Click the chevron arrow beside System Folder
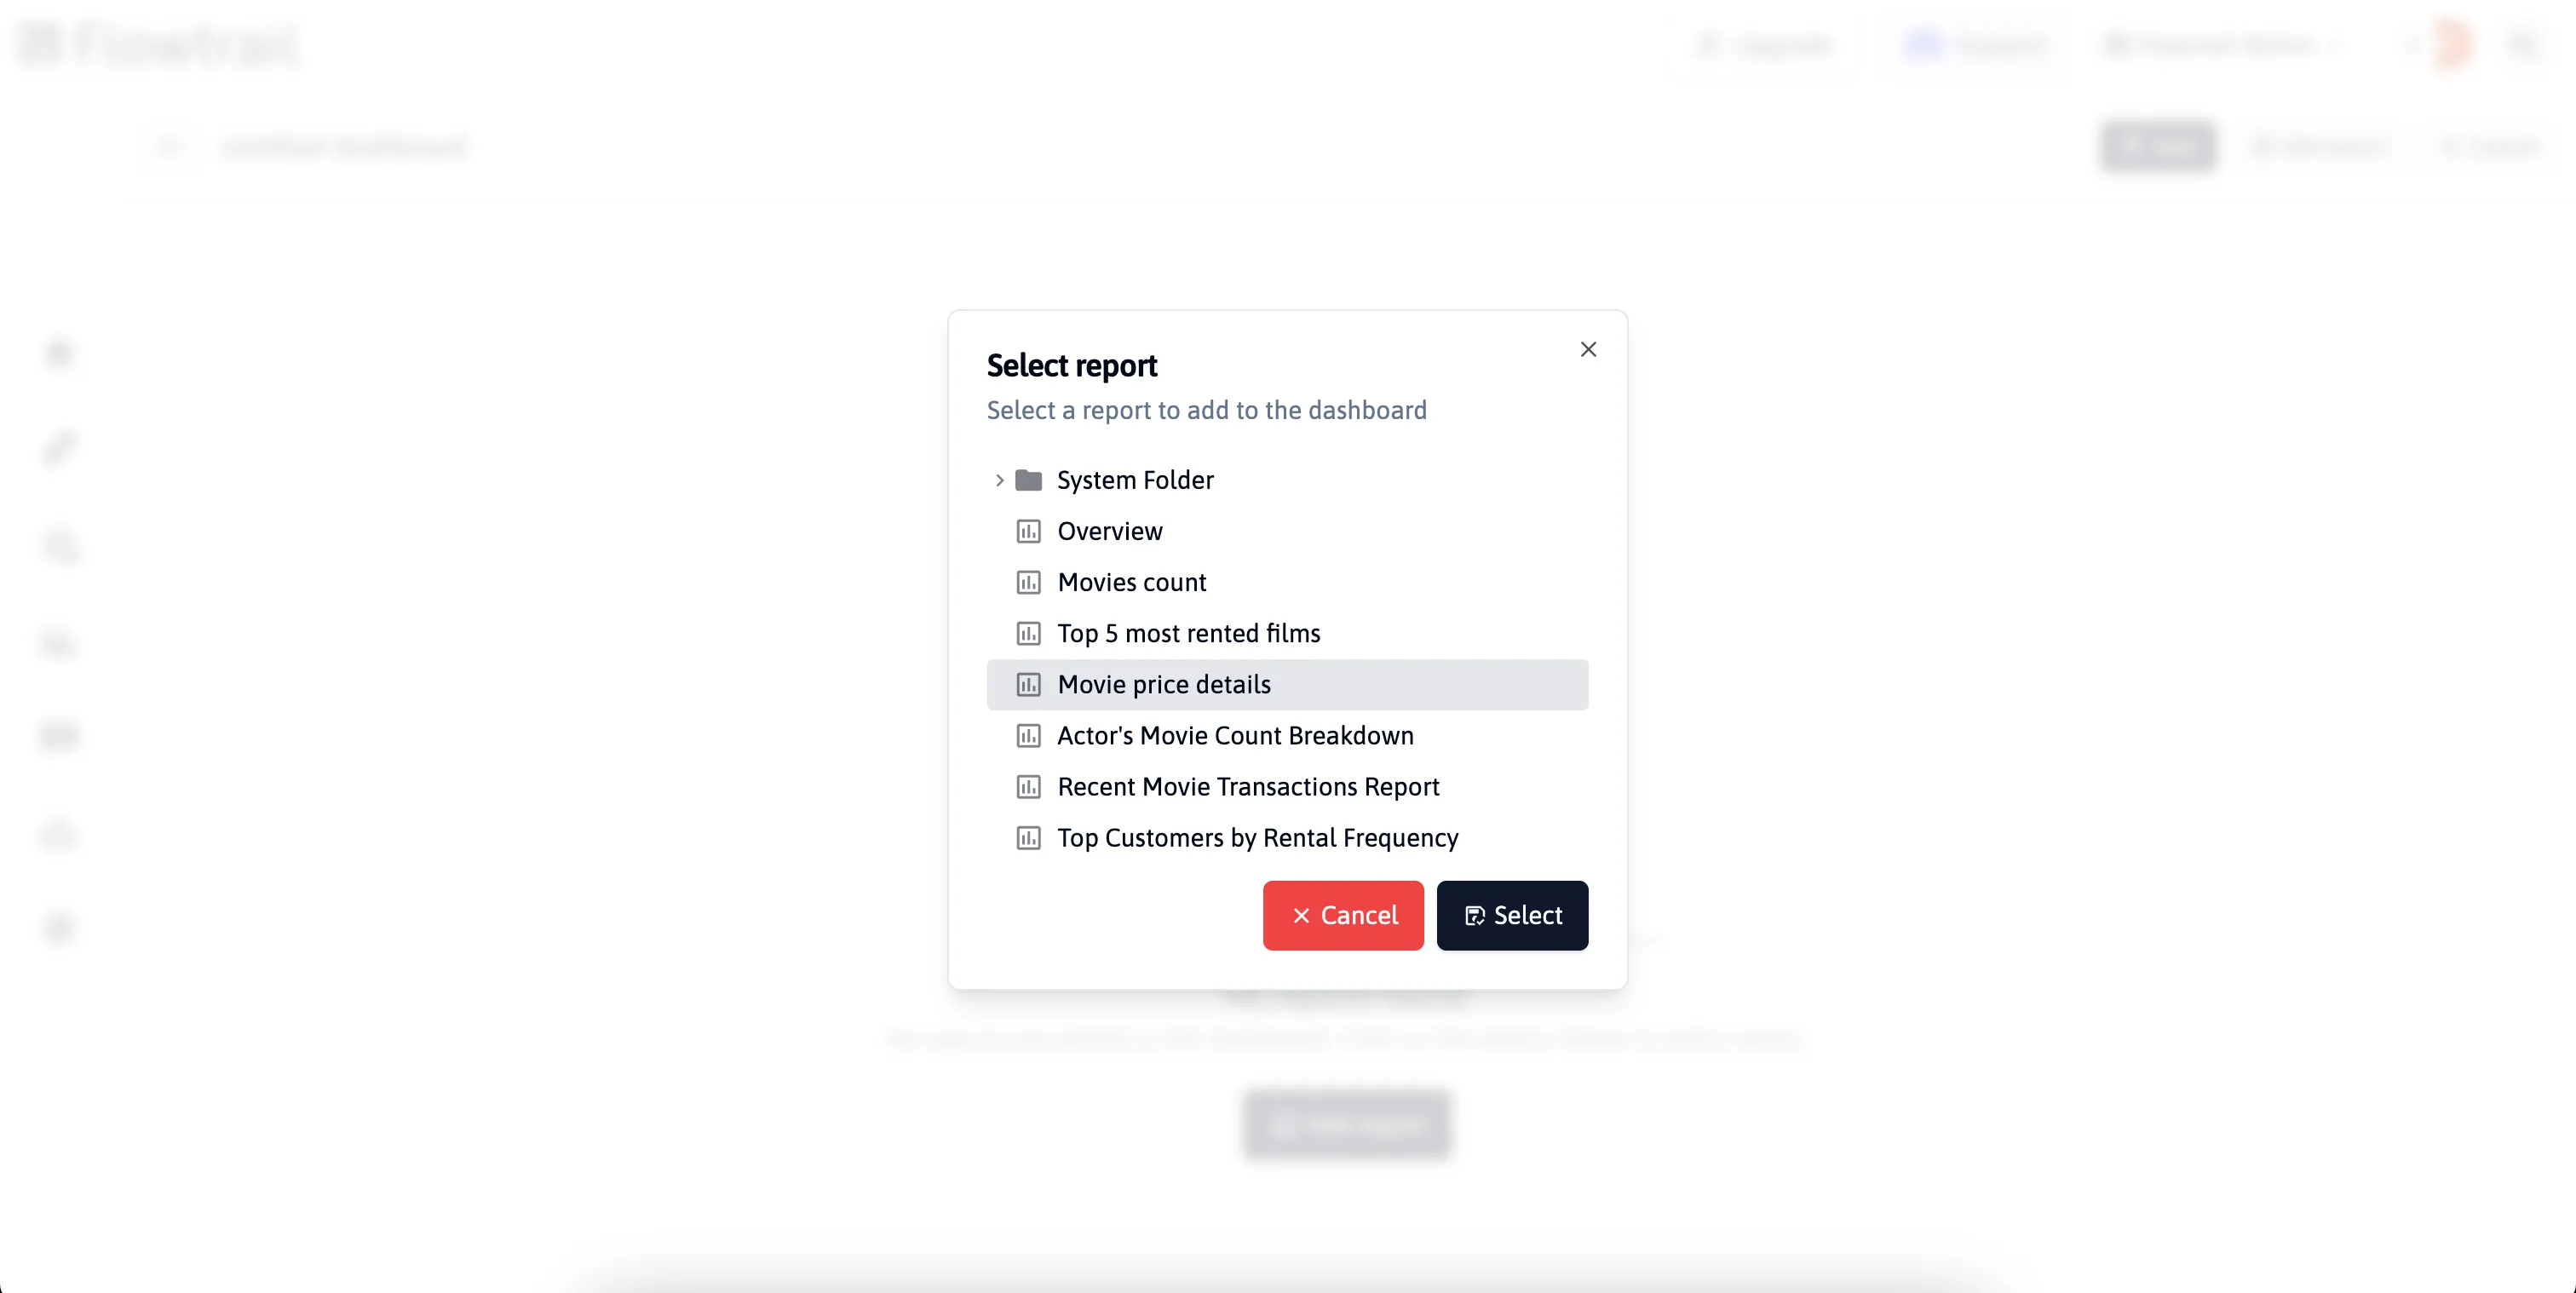The width and height of the screenshot is (2576, 1293). (x=999, y=480)
